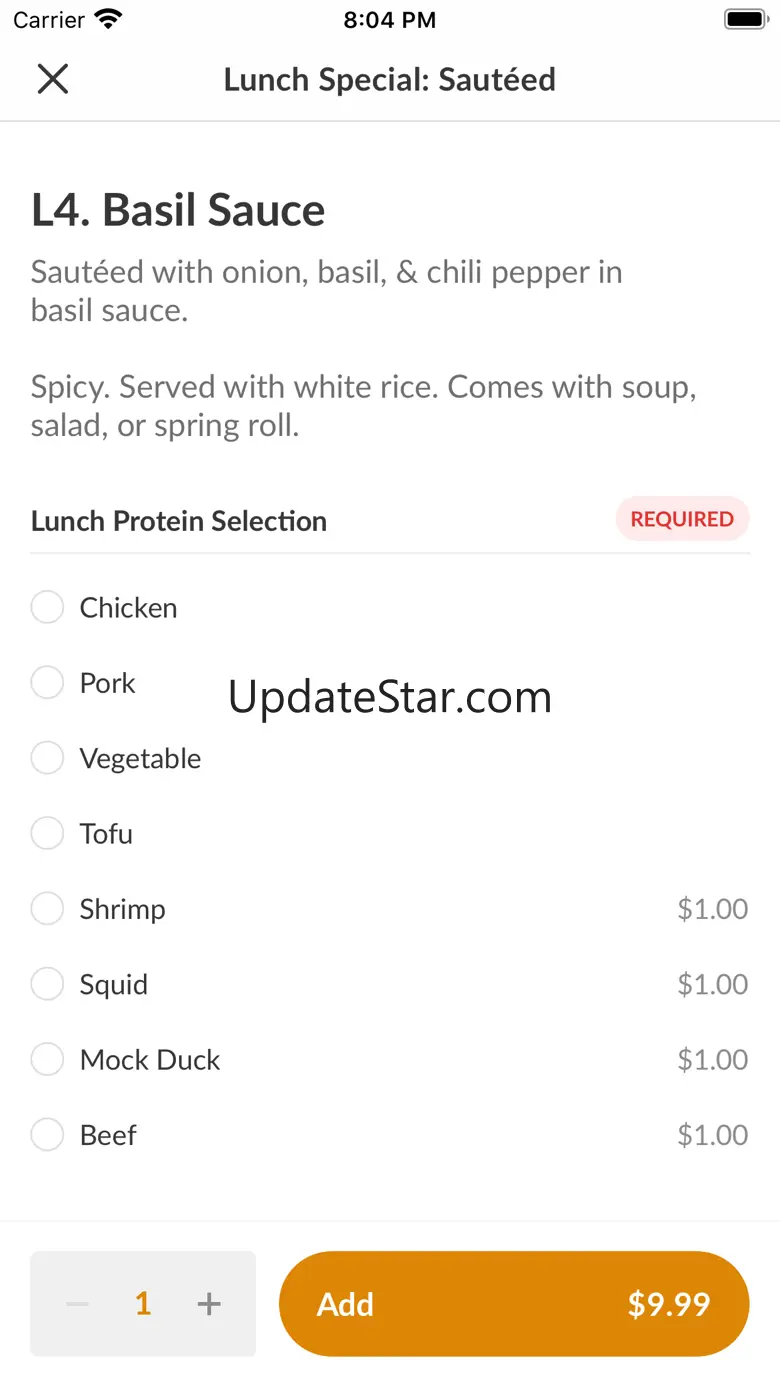
Task: Tap the Wi-Fi icon in status bar
Action: pyautogui.click(x=107, y=20)
